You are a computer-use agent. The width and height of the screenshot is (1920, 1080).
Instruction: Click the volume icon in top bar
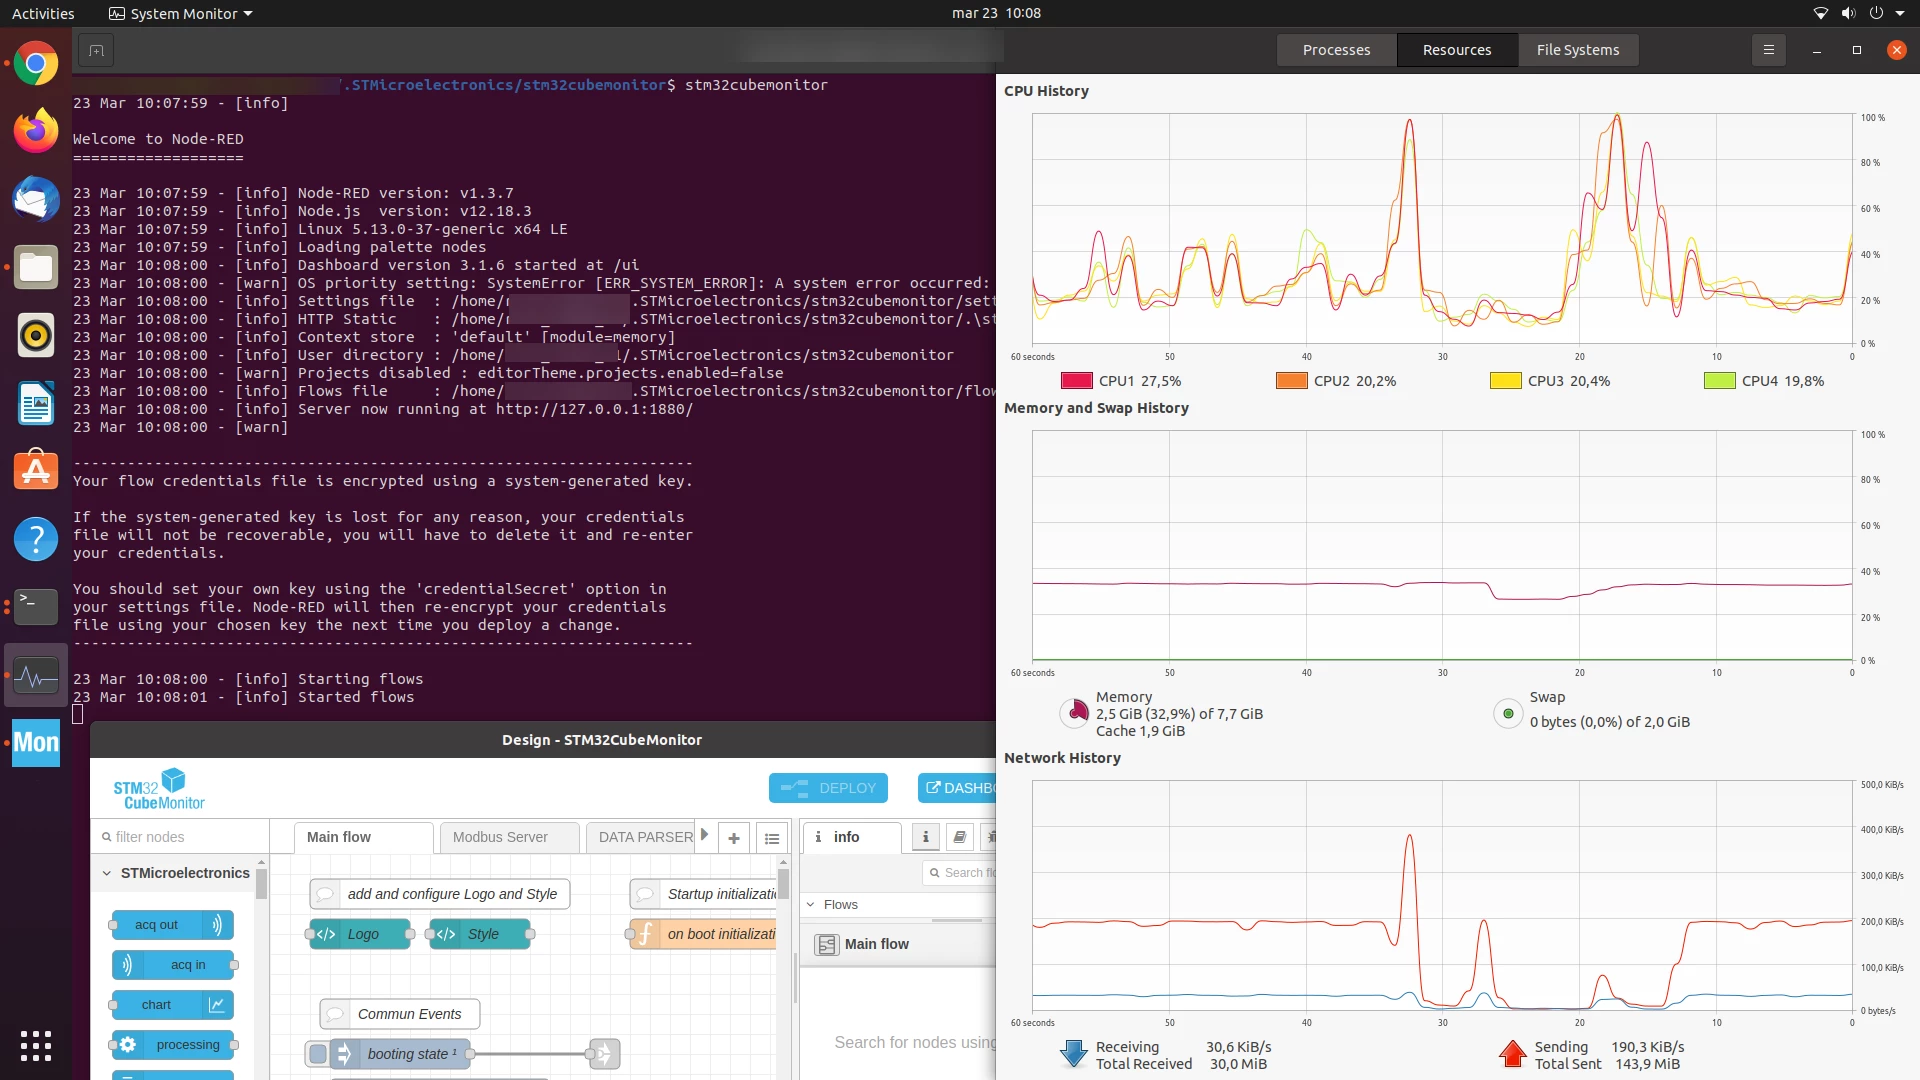1848,14
